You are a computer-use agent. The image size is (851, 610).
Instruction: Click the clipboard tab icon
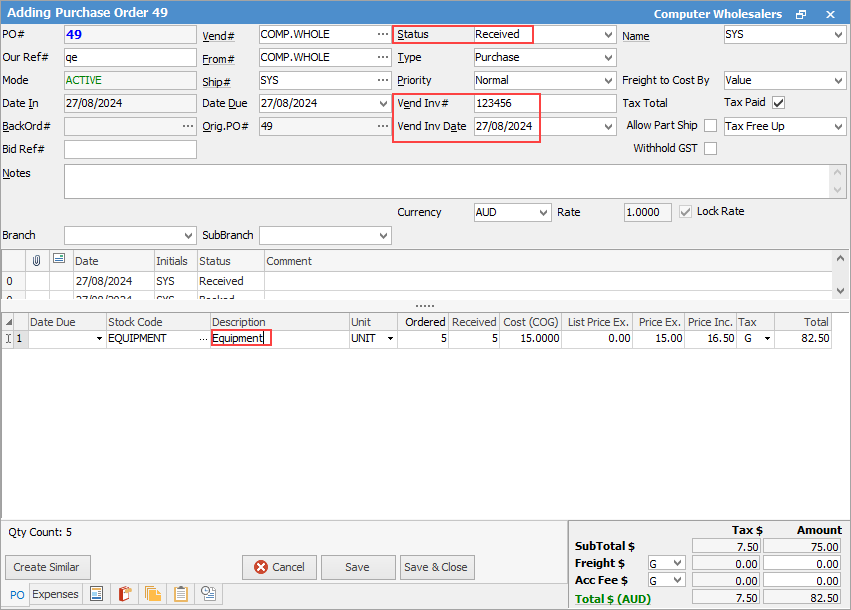coord(181,594)
